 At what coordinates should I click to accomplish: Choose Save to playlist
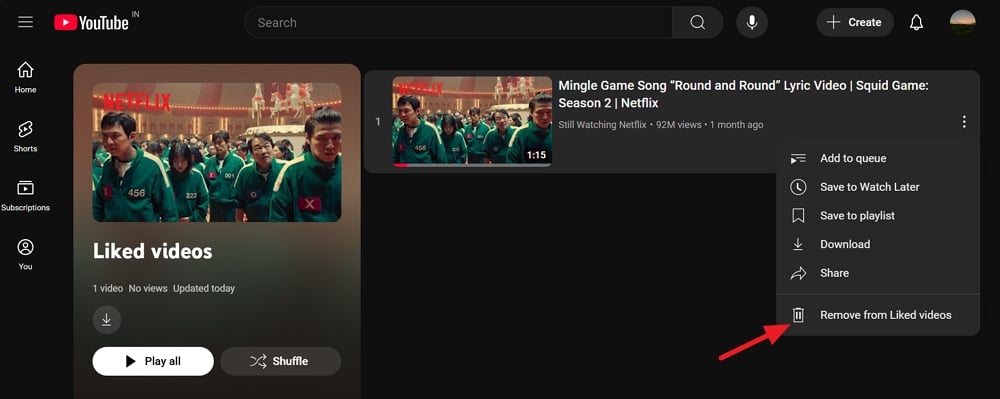[x=878, y=215]
